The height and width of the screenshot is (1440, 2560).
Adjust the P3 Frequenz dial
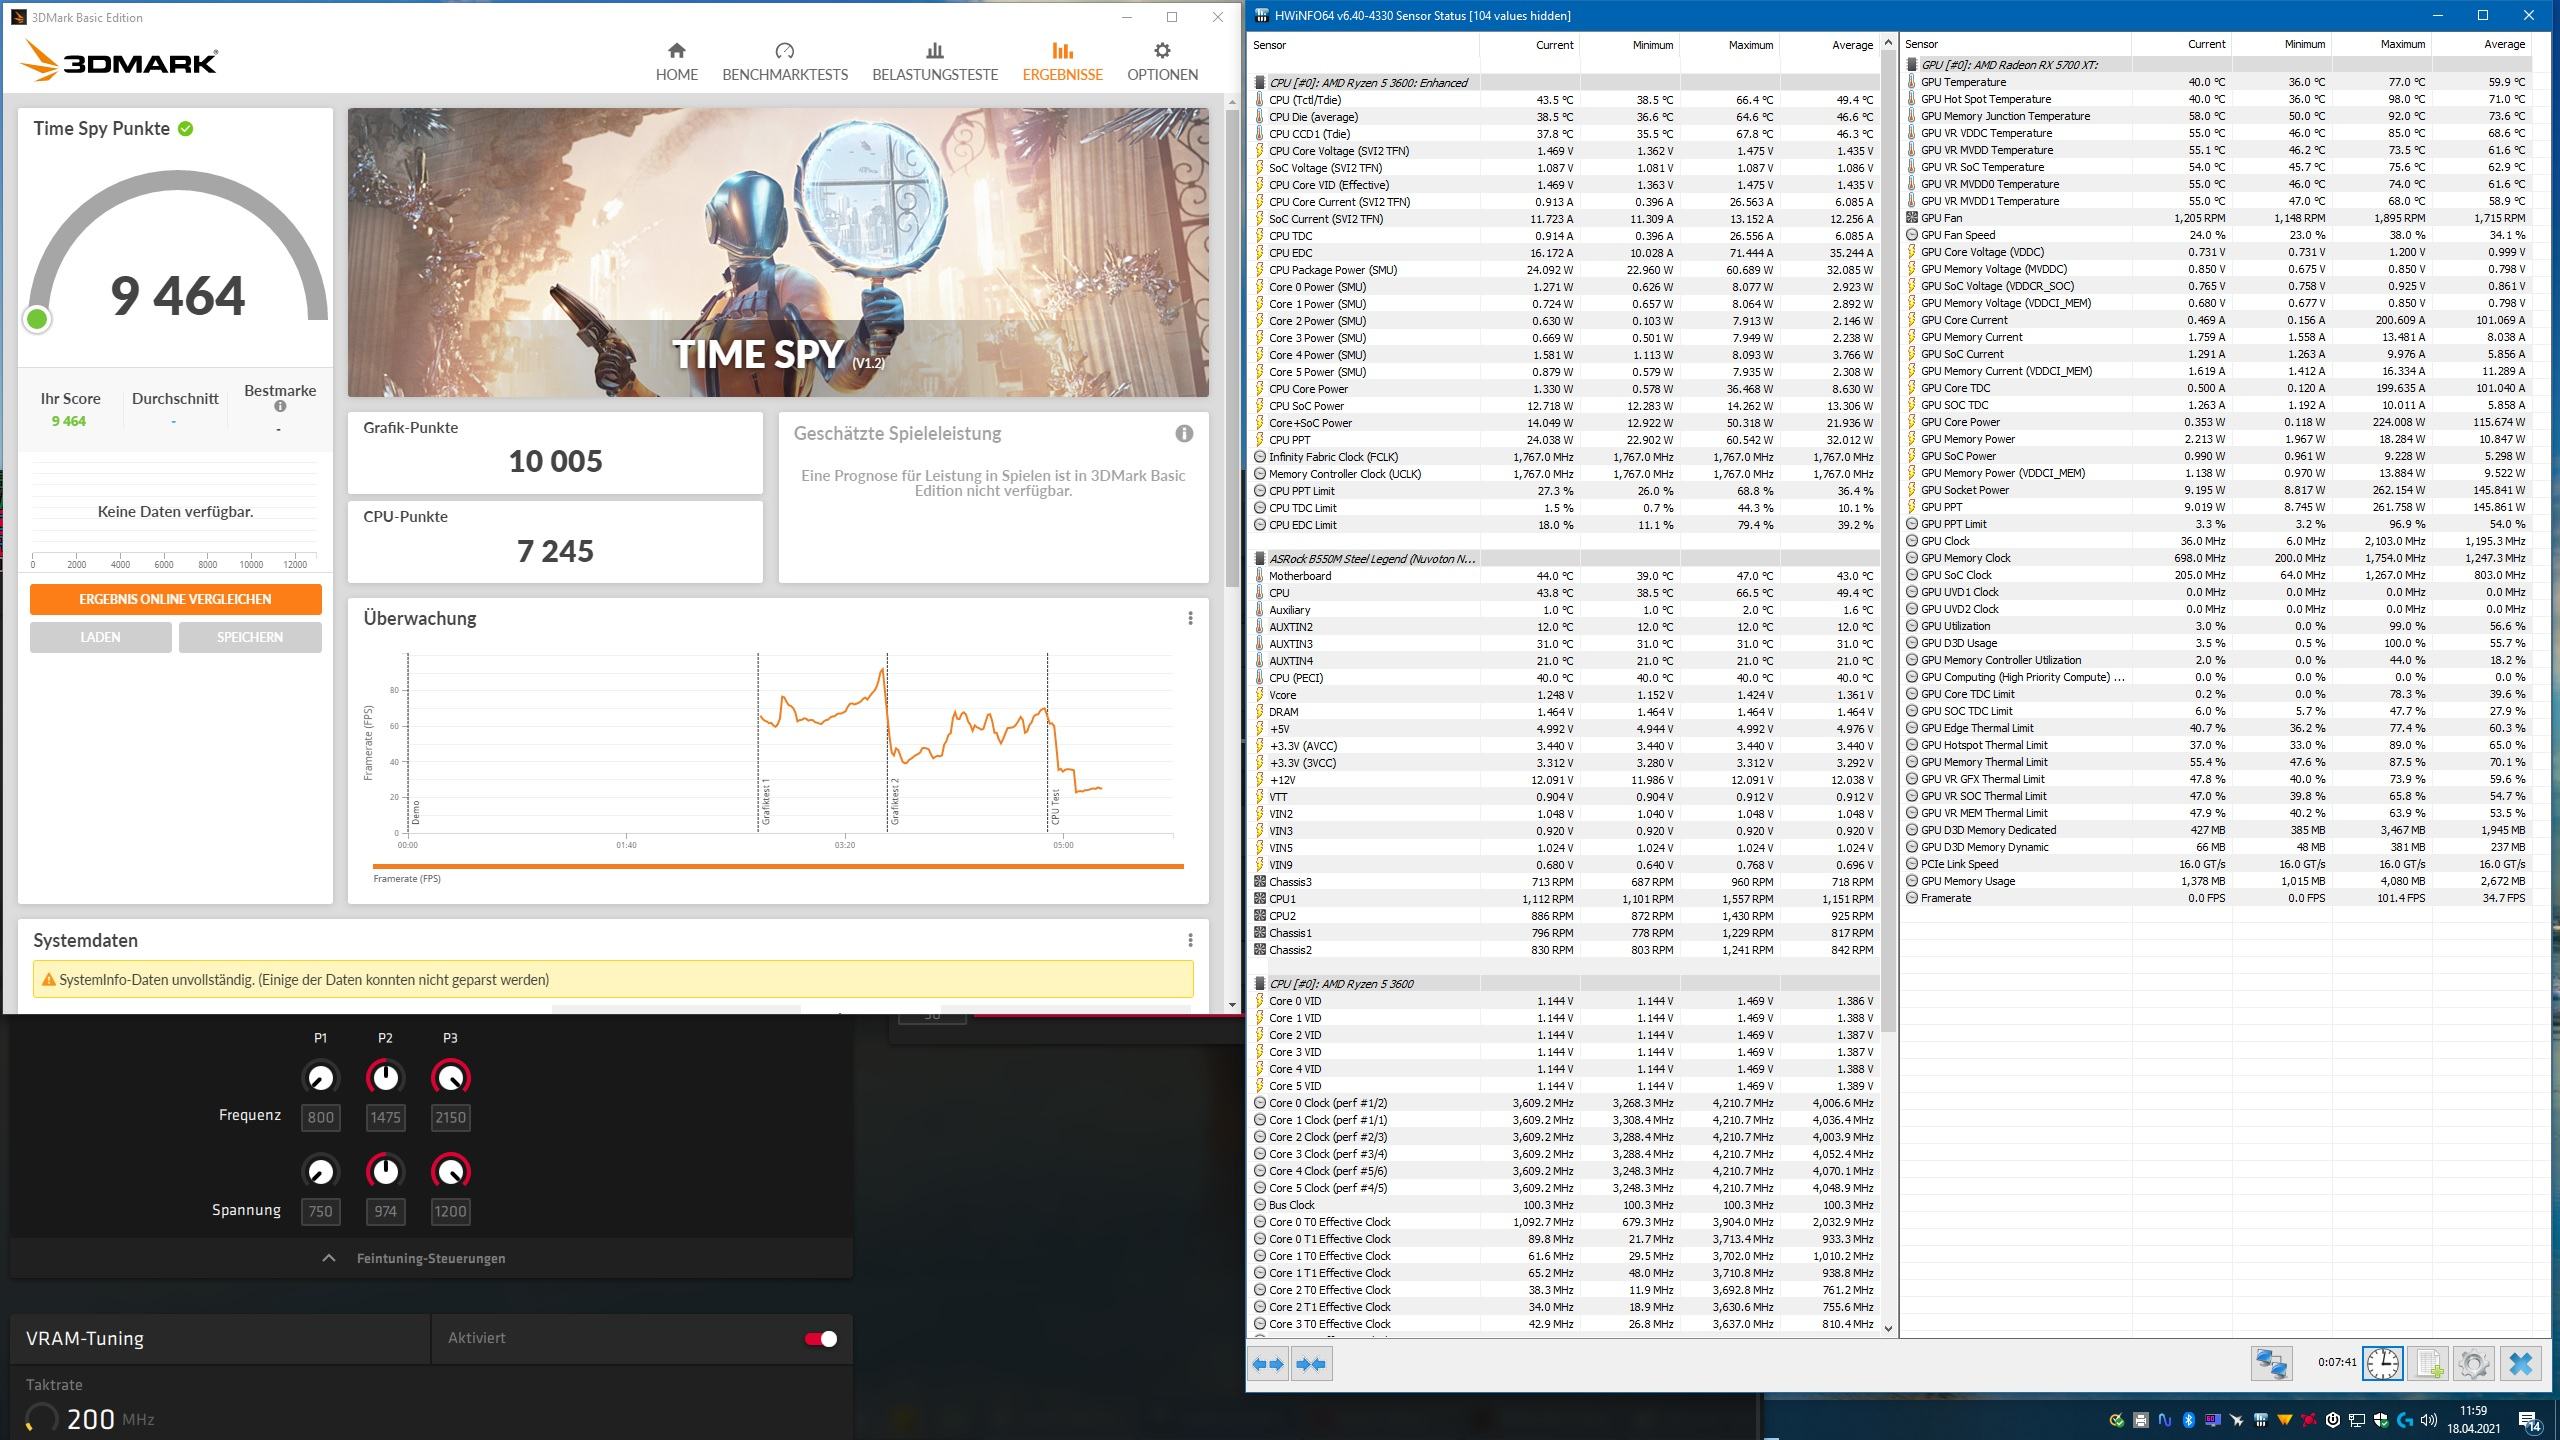[x=450, y=1078]
